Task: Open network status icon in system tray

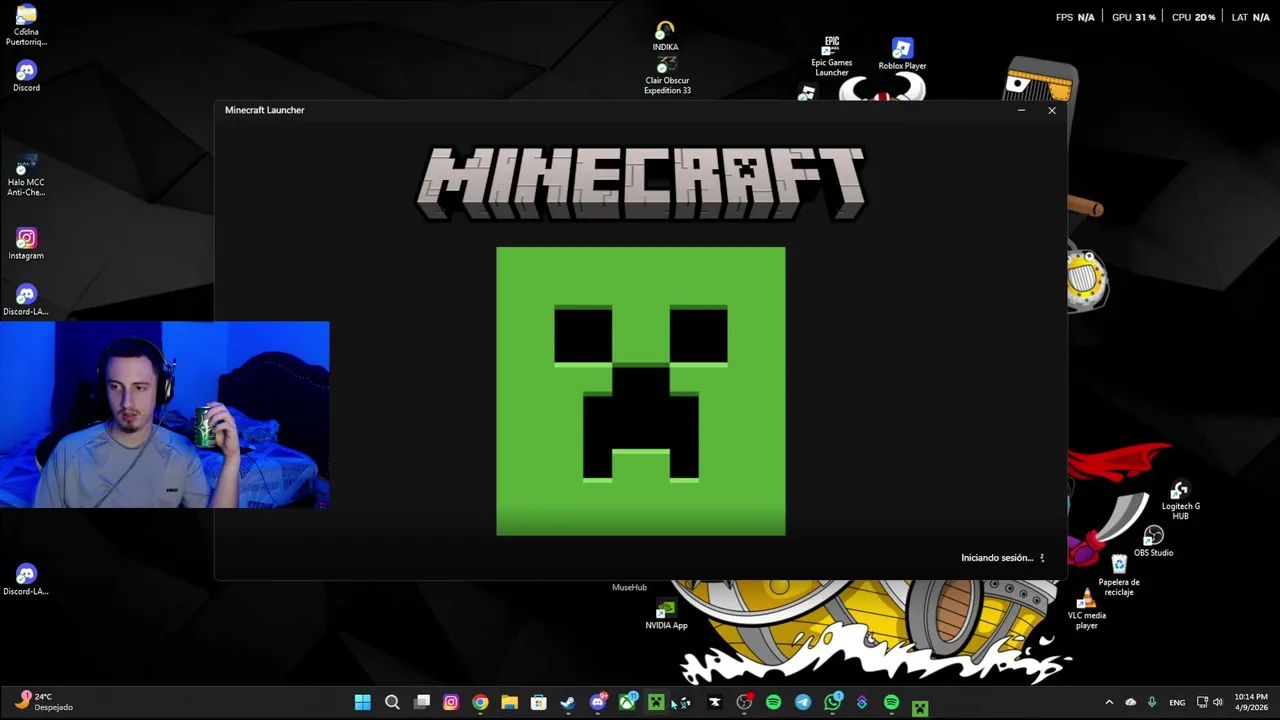Action: [1202, 702]
